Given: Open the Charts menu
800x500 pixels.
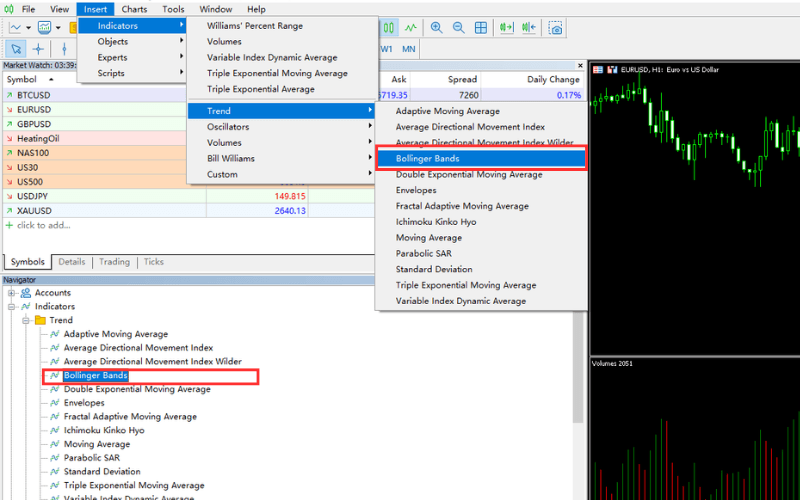Looking at the screenshot, I should (134, 9).
